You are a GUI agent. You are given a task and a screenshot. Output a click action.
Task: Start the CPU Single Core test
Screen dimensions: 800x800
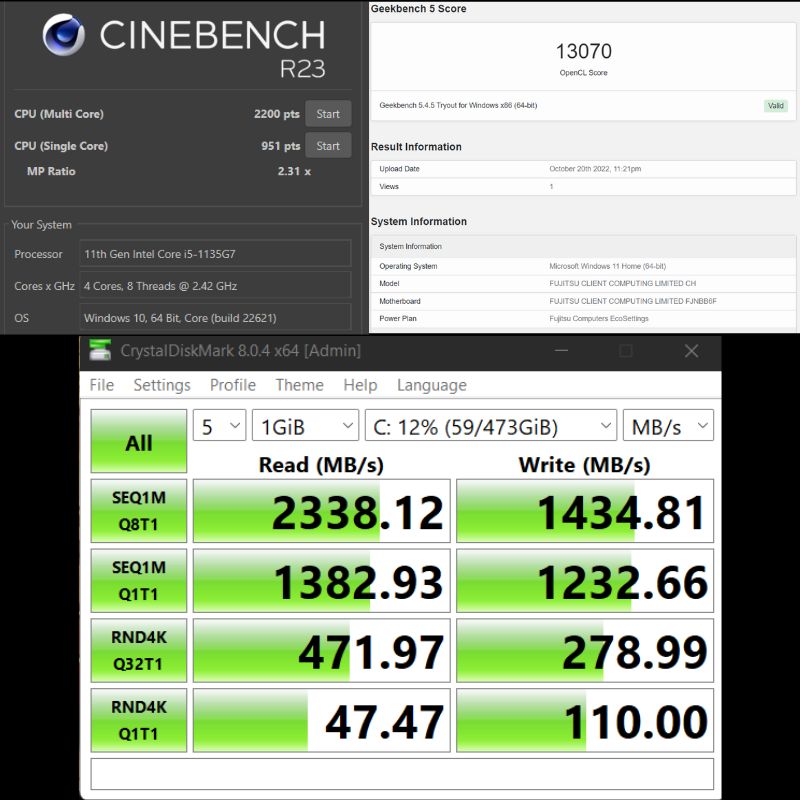(328, 146)
